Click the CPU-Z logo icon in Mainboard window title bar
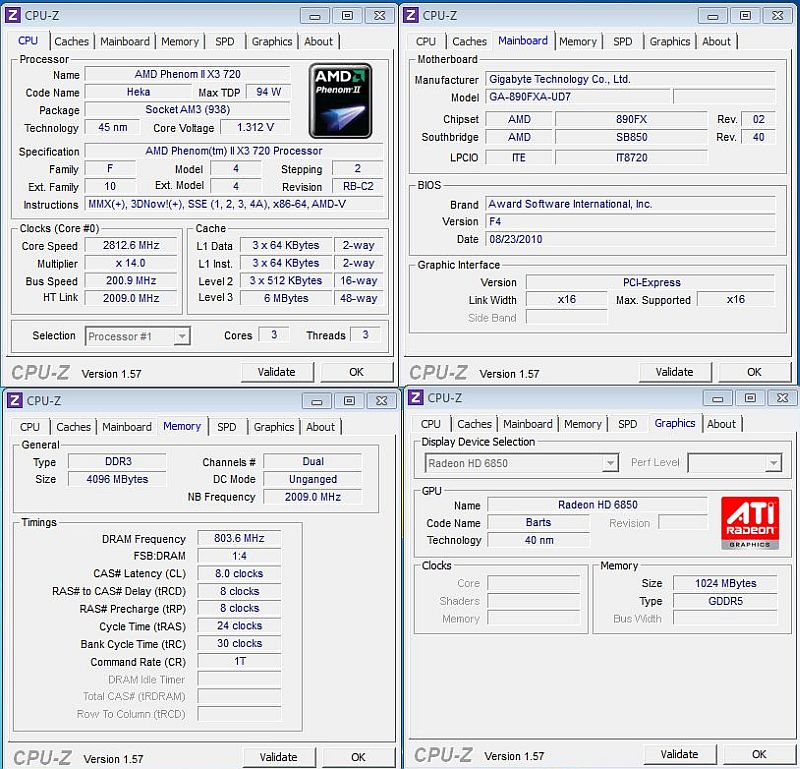The image size is (800, 769). coord(411,15)
